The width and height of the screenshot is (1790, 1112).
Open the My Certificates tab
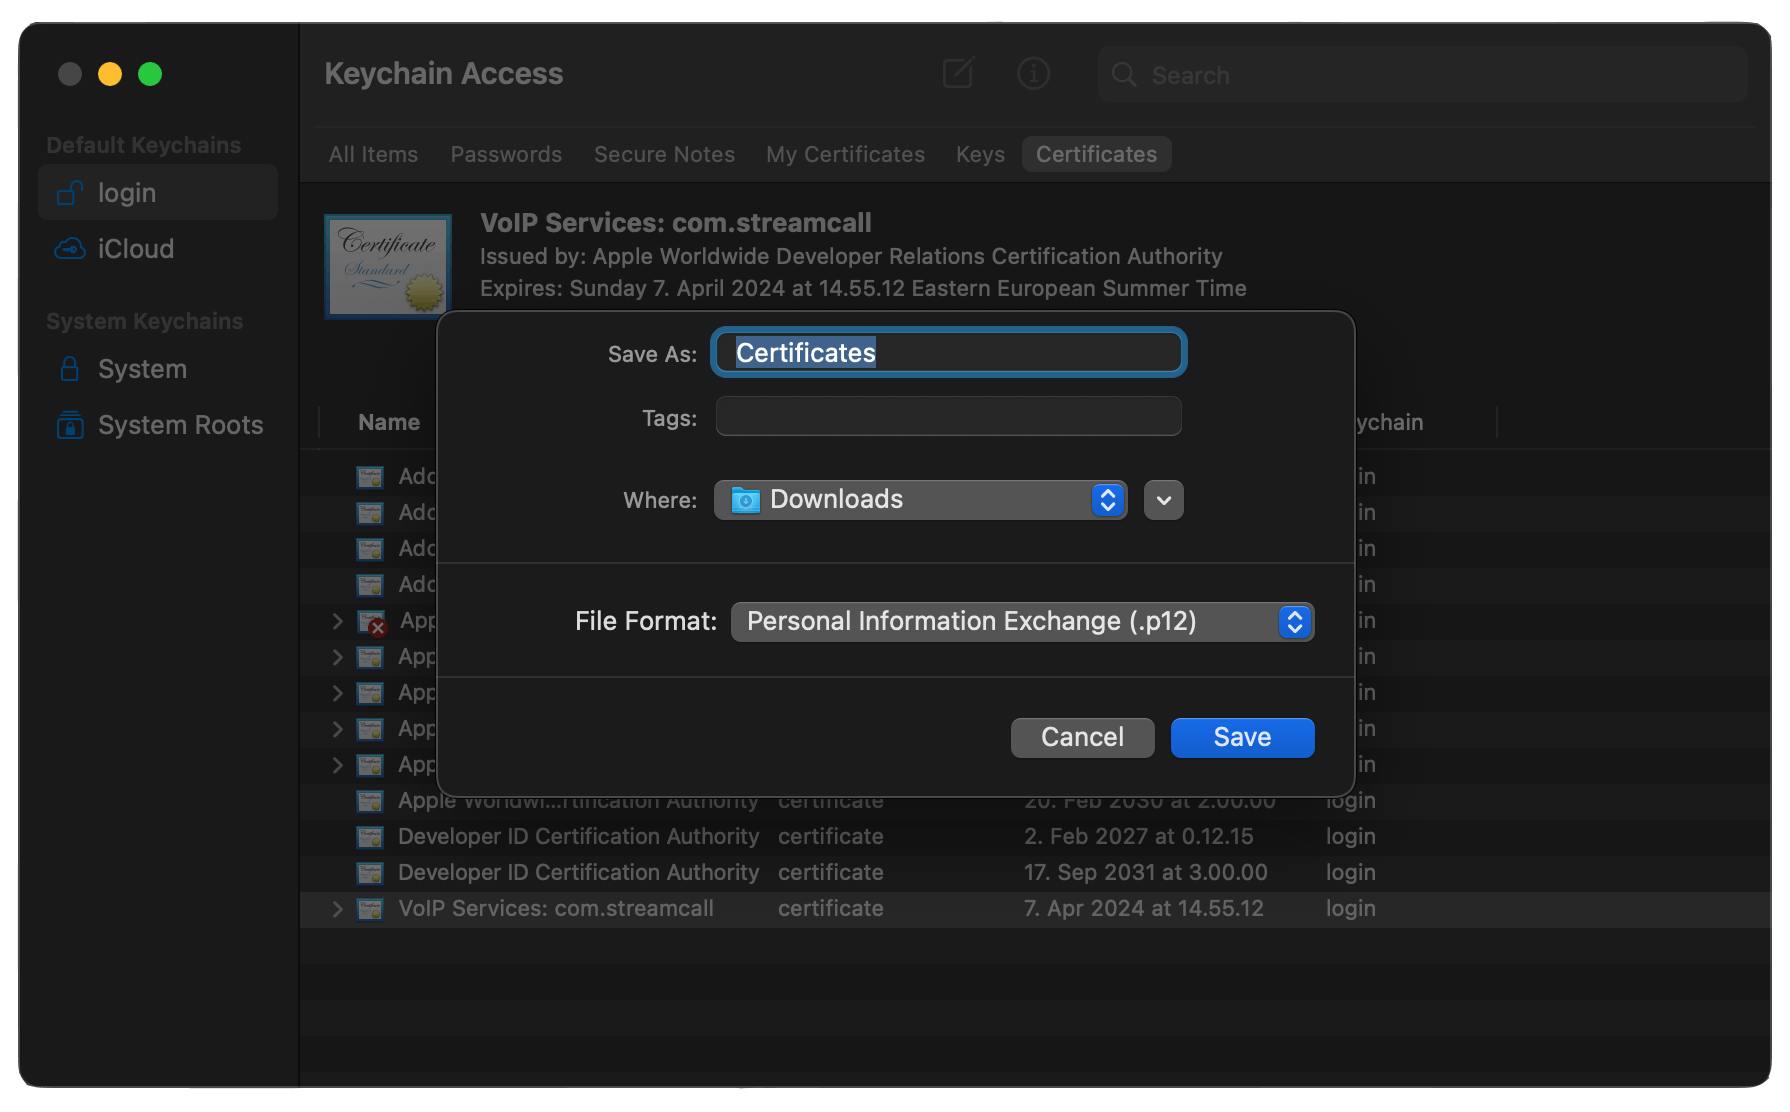pyautogui.click(x=845, y=154)
